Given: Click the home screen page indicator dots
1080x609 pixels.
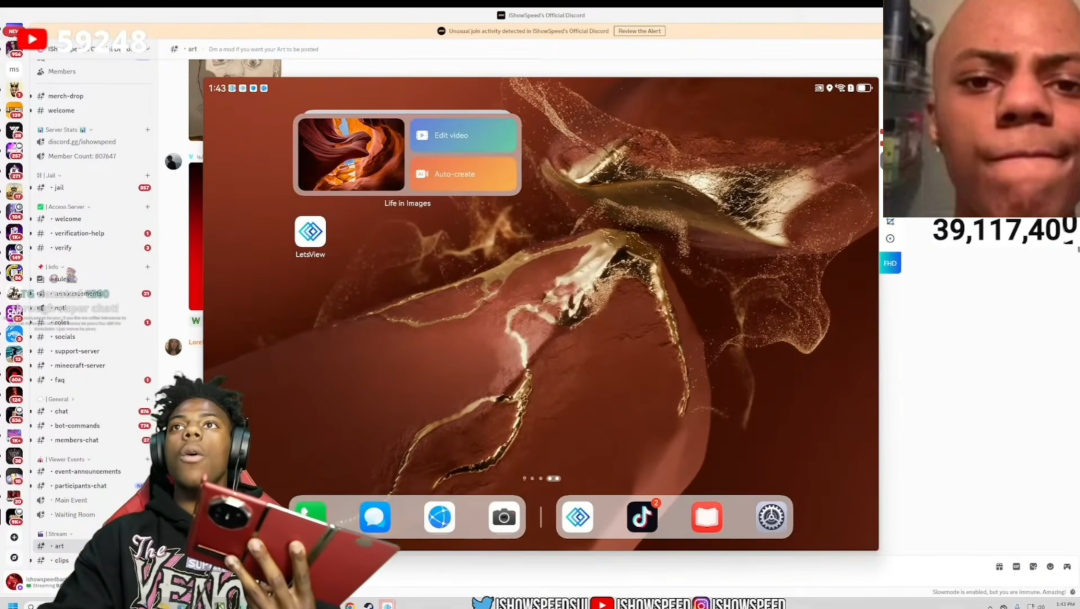Looking at the screenshot, I should (x=541, y=478).
